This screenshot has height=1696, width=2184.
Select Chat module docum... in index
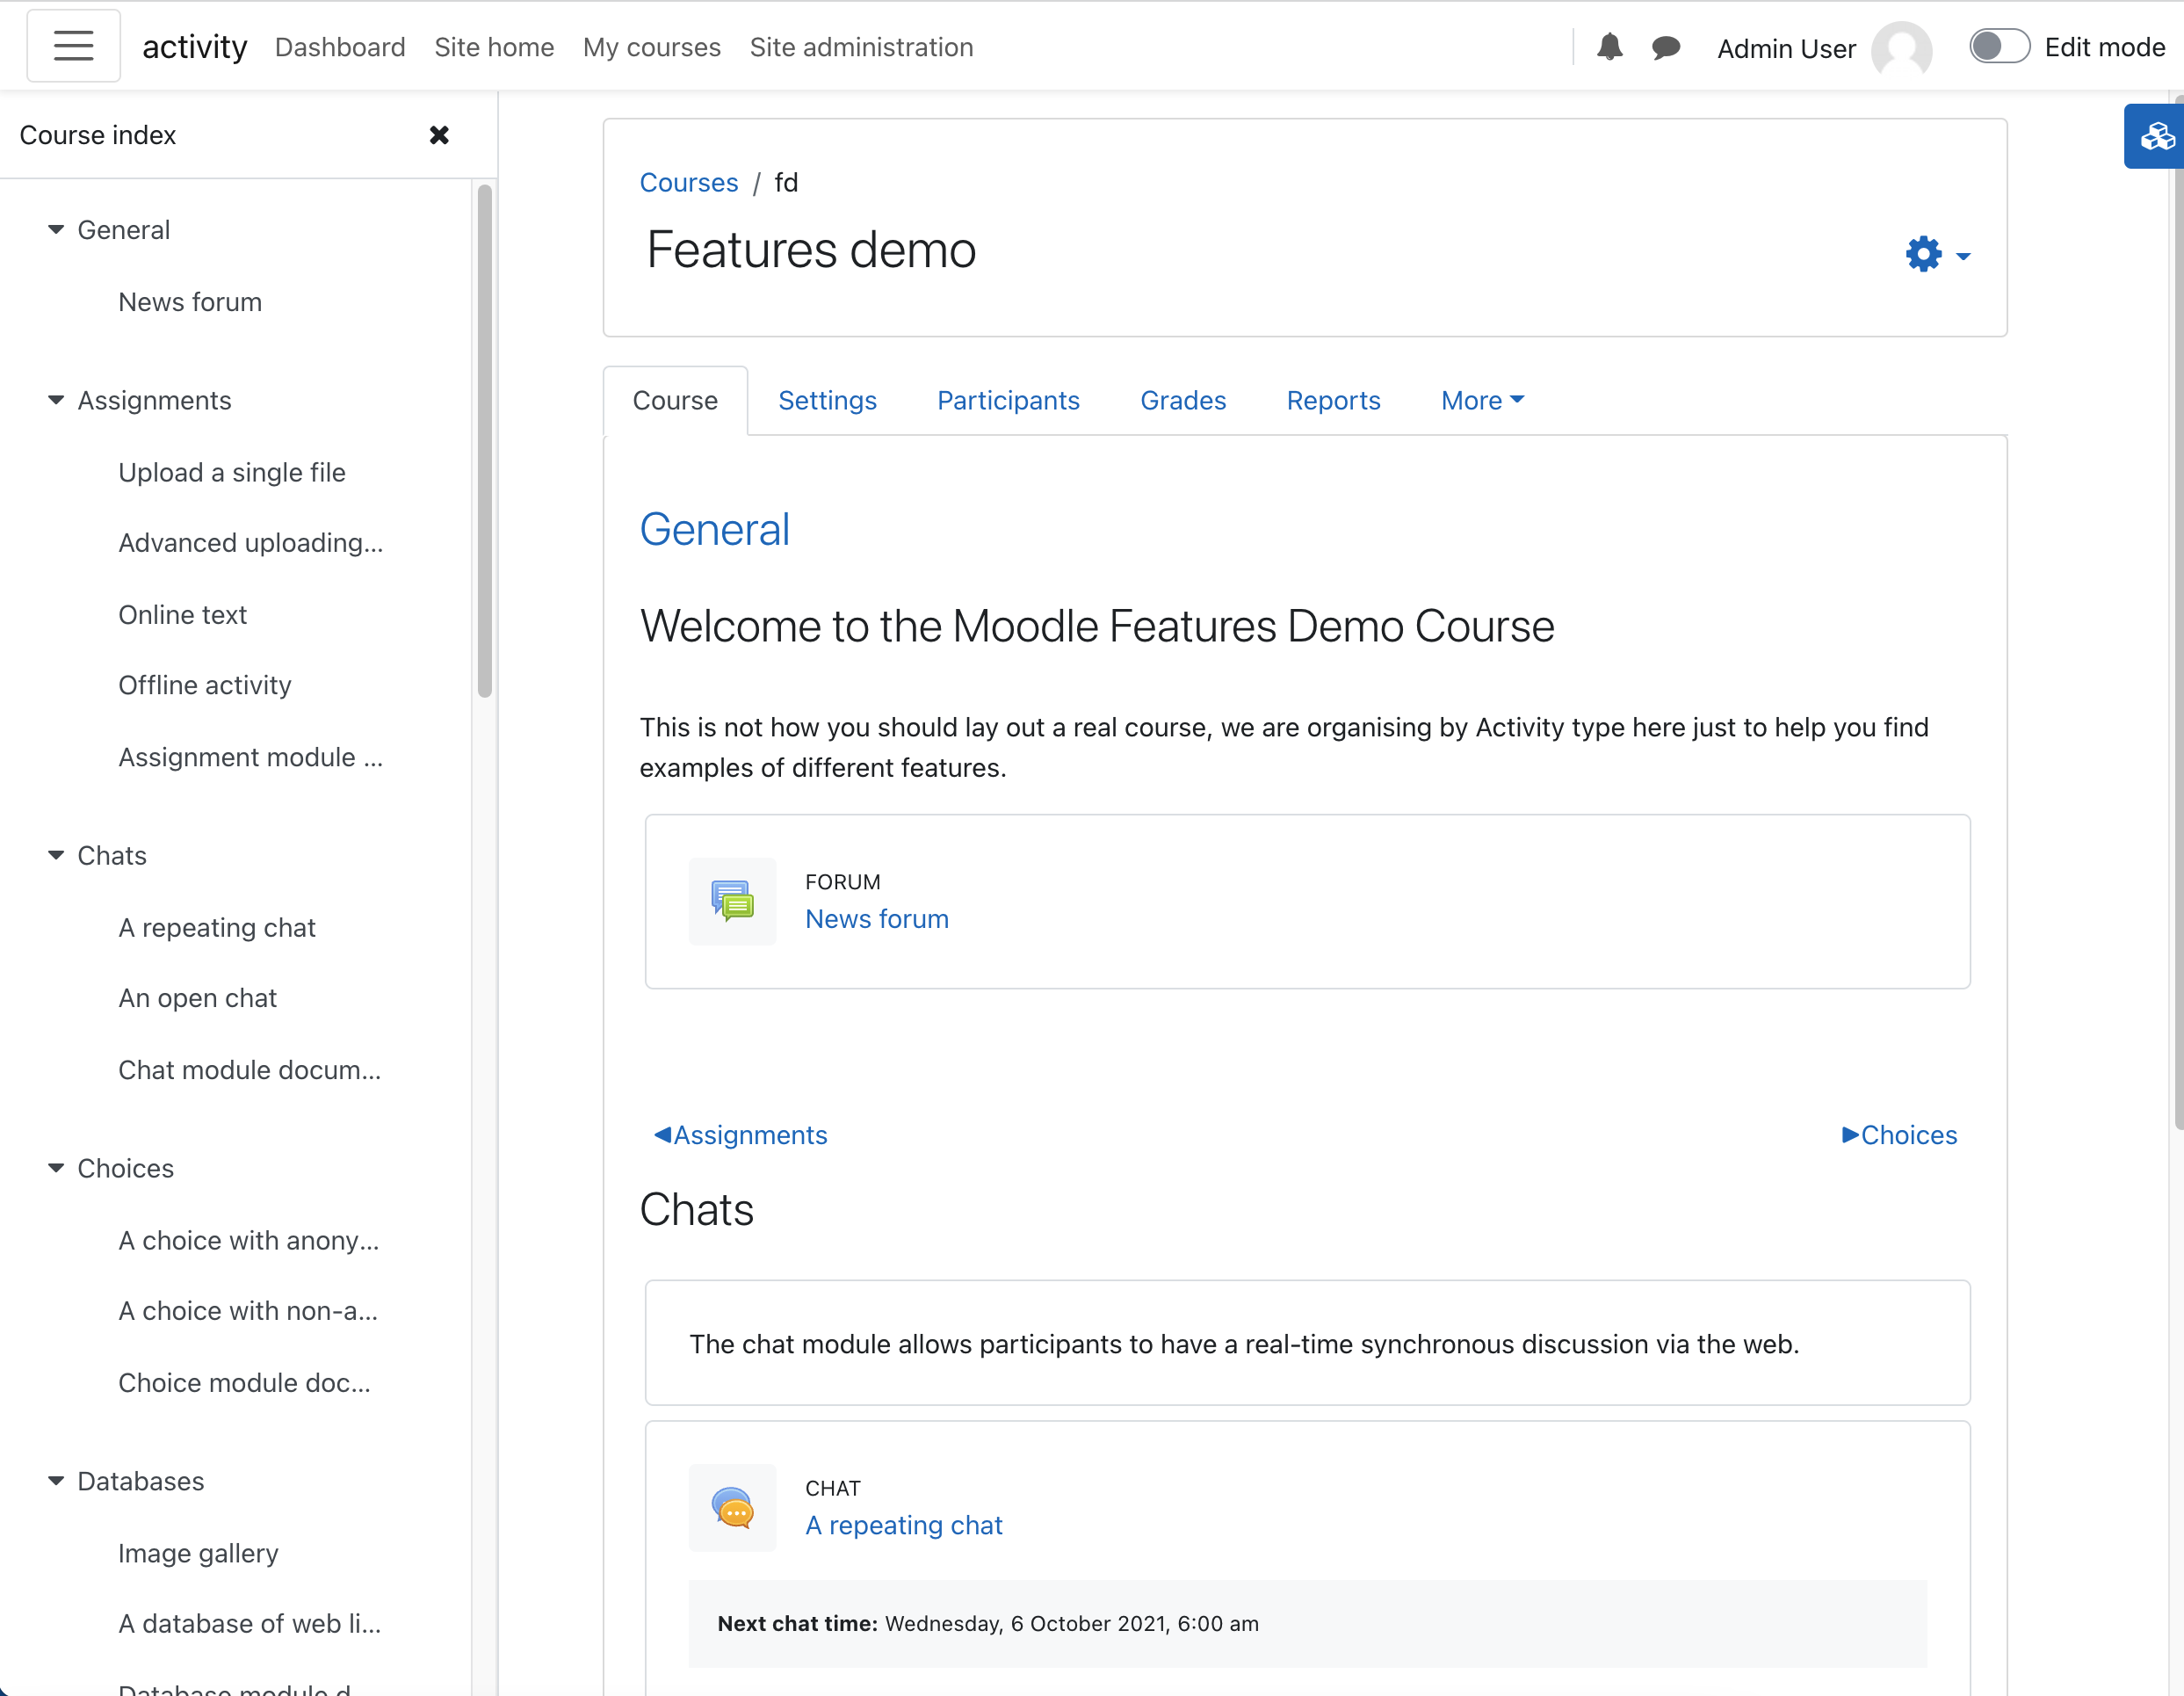249,1070
